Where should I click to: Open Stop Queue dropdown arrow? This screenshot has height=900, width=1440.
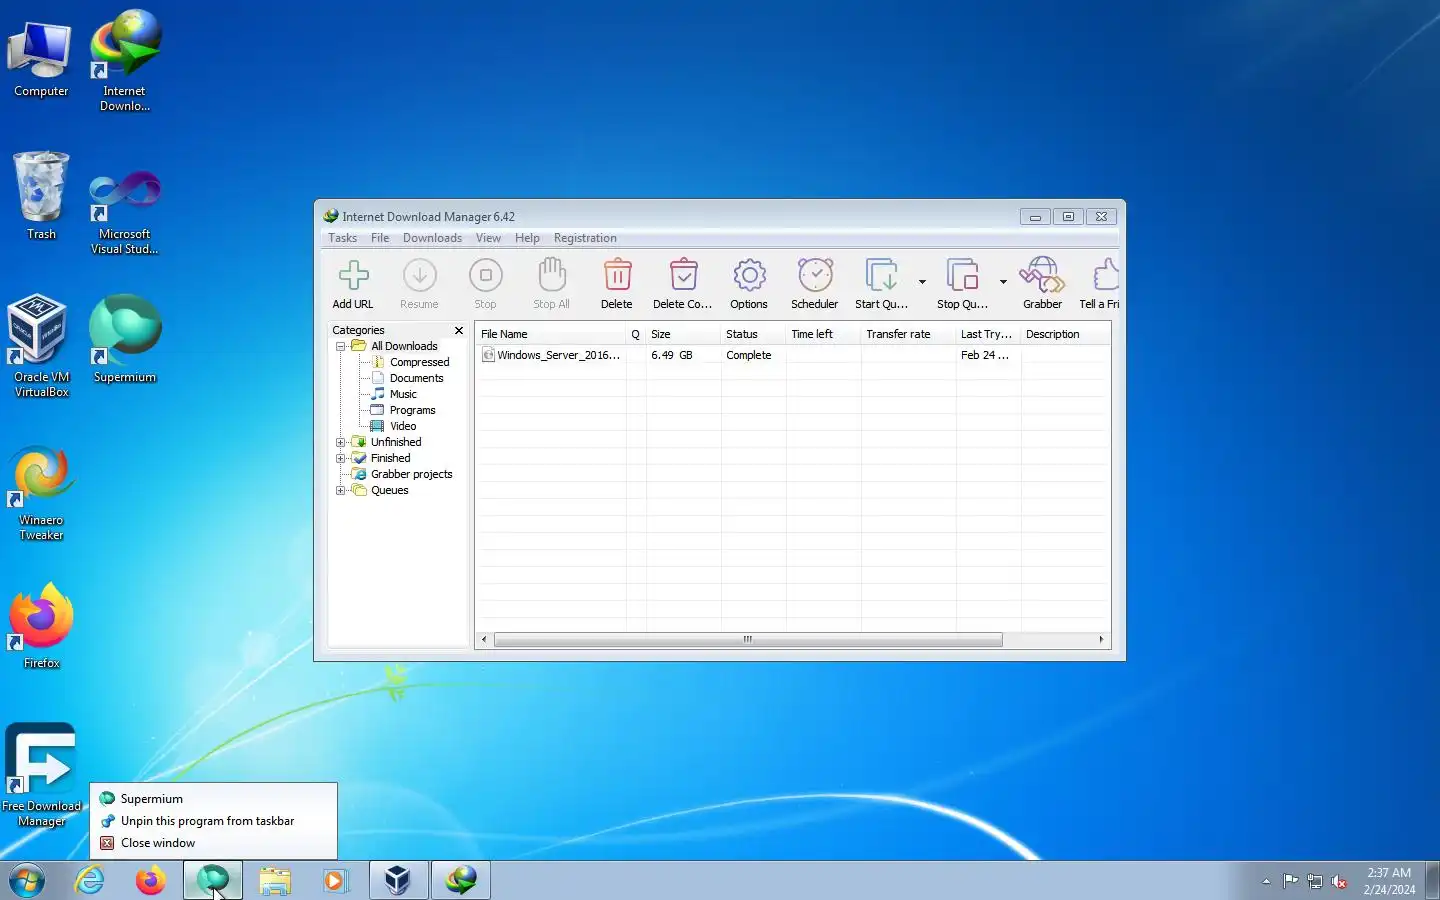[1003, 282]
